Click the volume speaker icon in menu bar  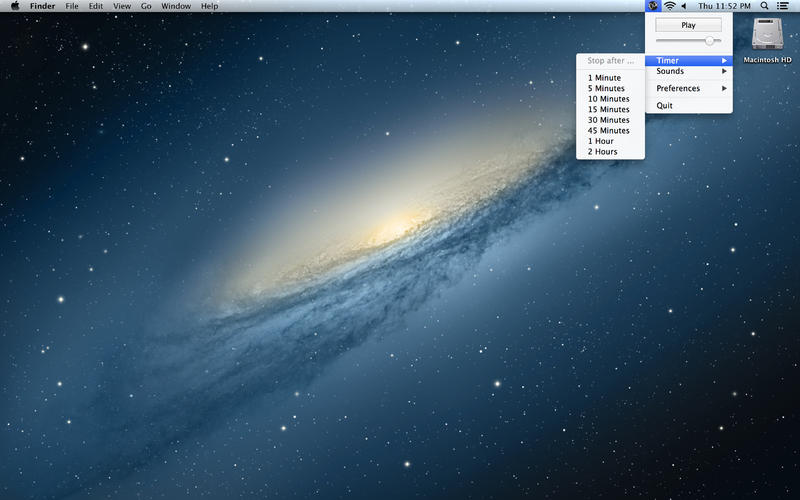point(684,6)
